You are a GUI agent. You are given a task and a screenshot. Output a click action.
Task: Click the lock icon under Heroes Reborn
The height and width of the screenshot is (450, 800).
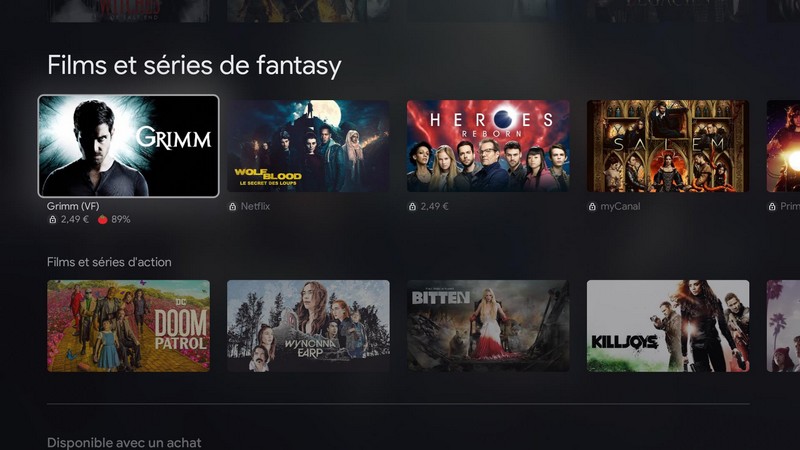pos(412,207)
